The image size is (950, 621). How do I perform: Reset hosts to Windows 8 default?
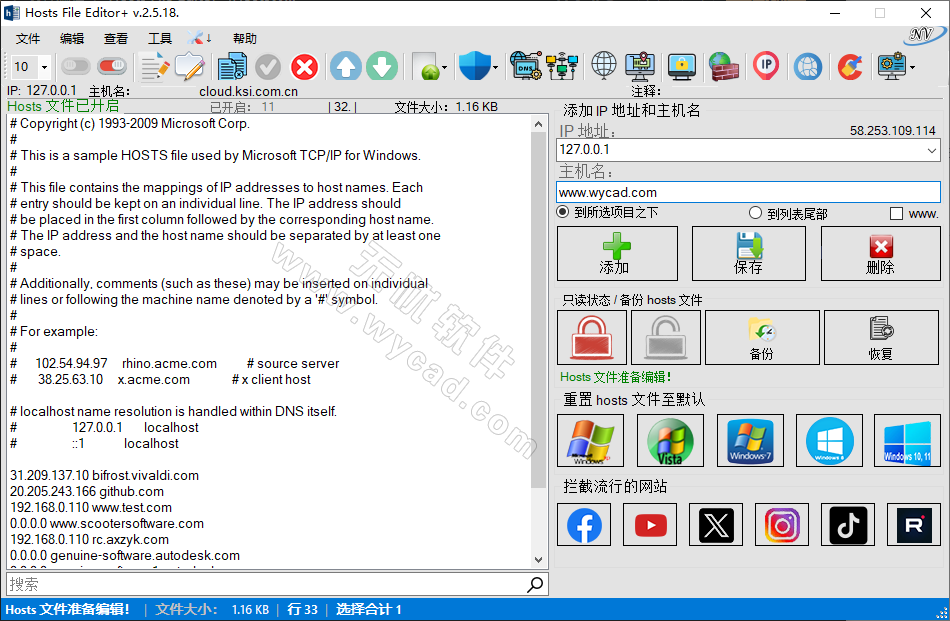tap(829, 440)
